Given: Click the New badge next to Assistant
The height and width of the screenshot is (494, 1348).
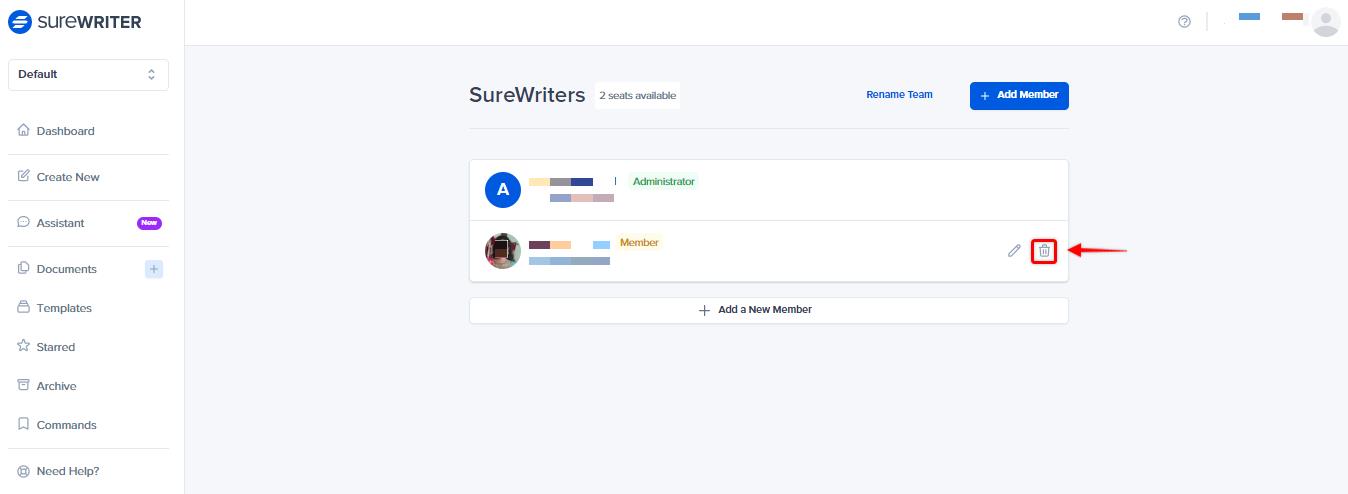Looking at the screenshot, I should [149, 223].
